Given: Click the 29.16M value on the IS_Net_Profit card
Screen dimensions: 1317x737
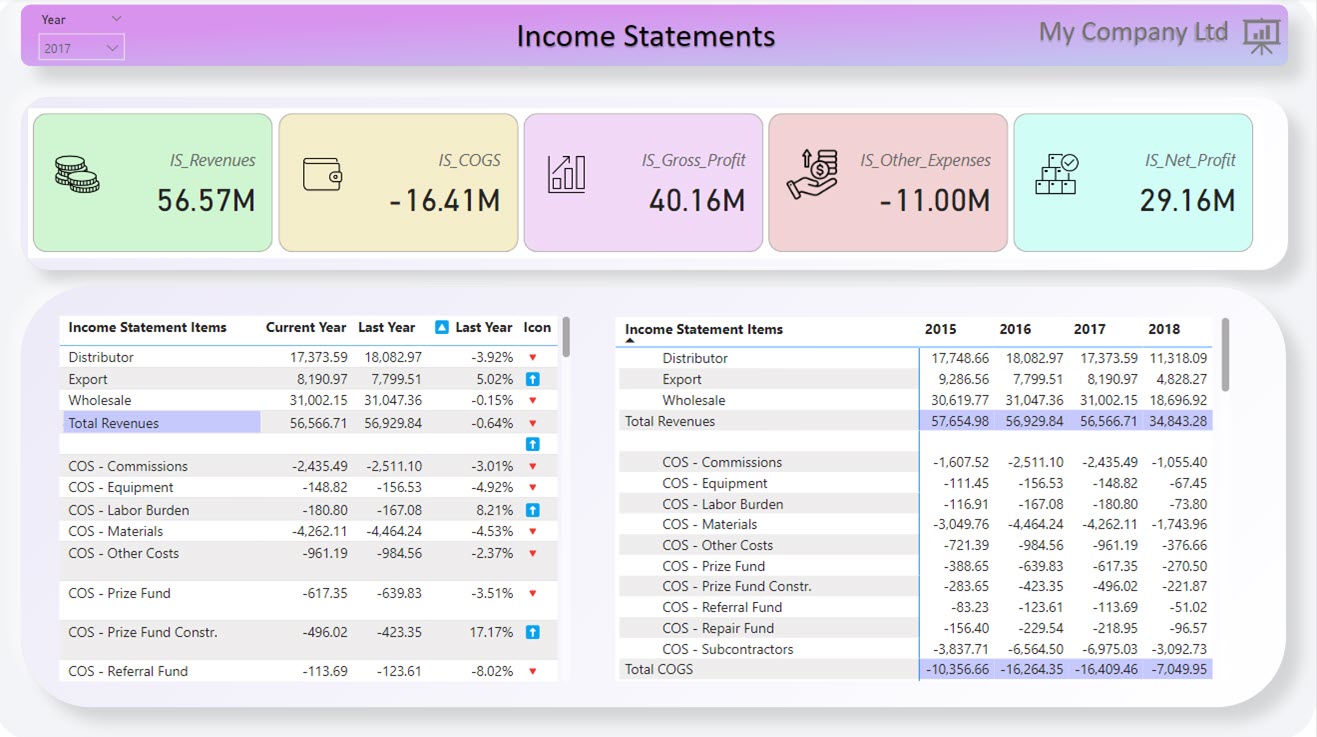Looking at the screenshot, I should coord(1188,201).
